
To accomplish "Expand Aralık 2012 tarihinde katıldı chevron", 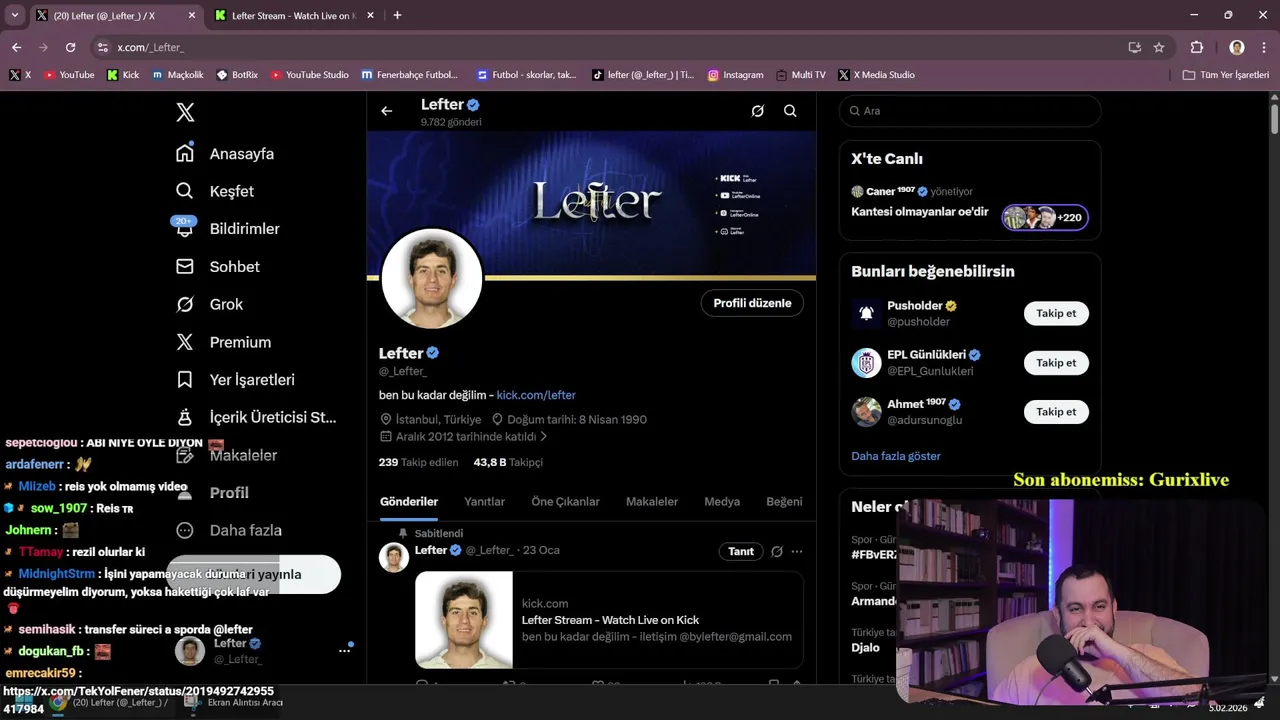I will point(544,437).
